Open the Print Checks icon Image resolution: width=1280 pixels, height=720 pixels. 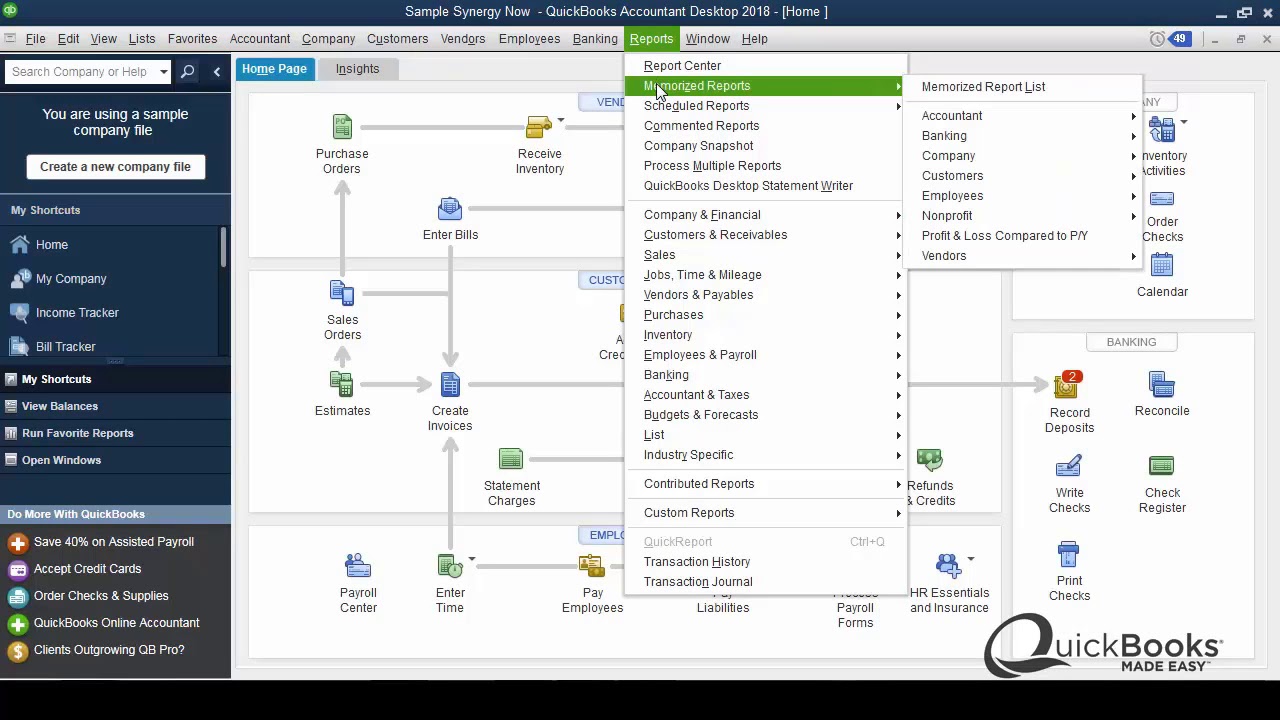(1069, 554)
